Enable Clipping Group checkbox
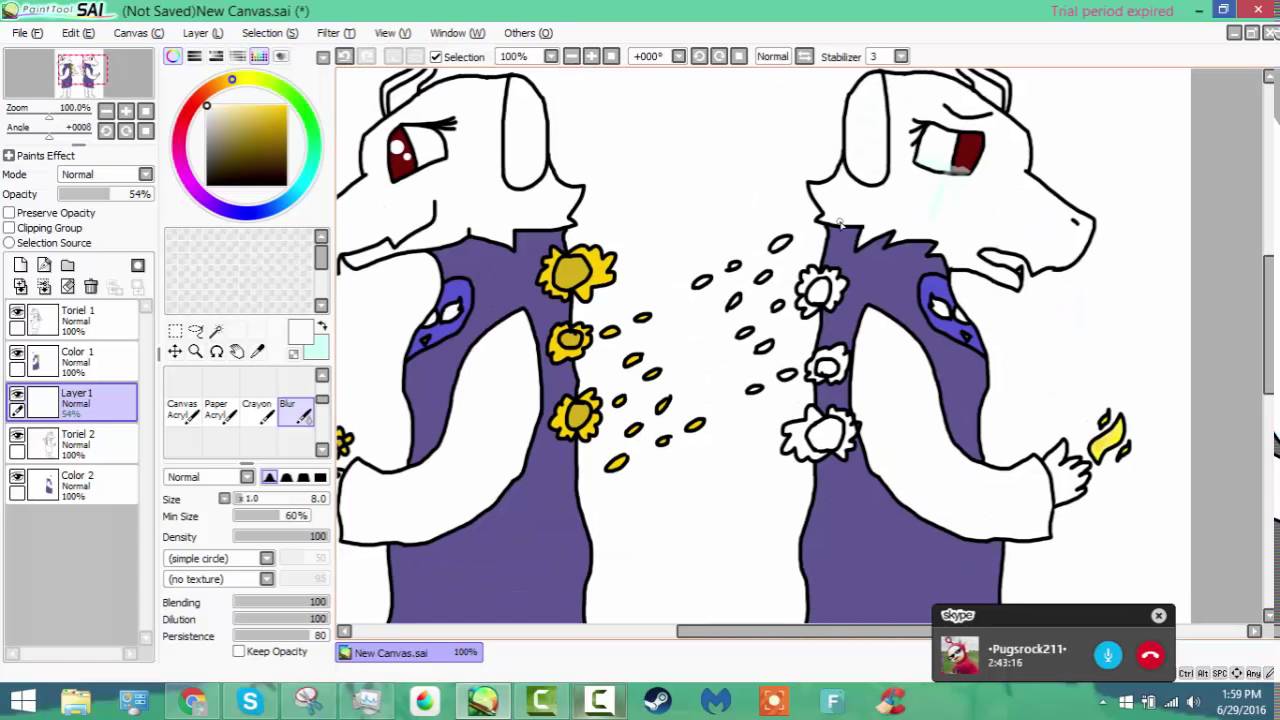 click(x=9, y=228)
